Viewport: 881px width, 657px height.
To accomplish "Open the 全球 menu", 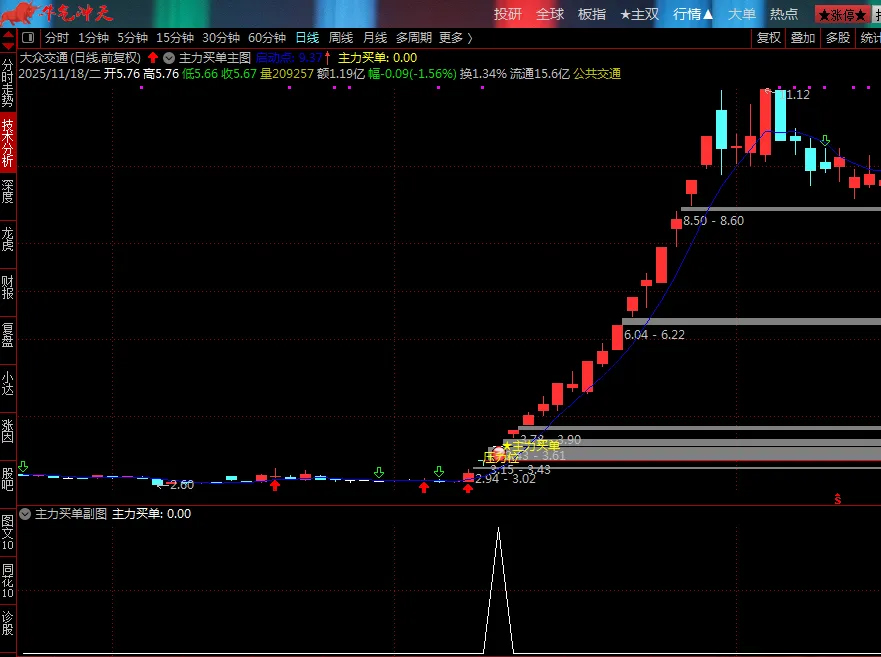I will coord(550,14).
